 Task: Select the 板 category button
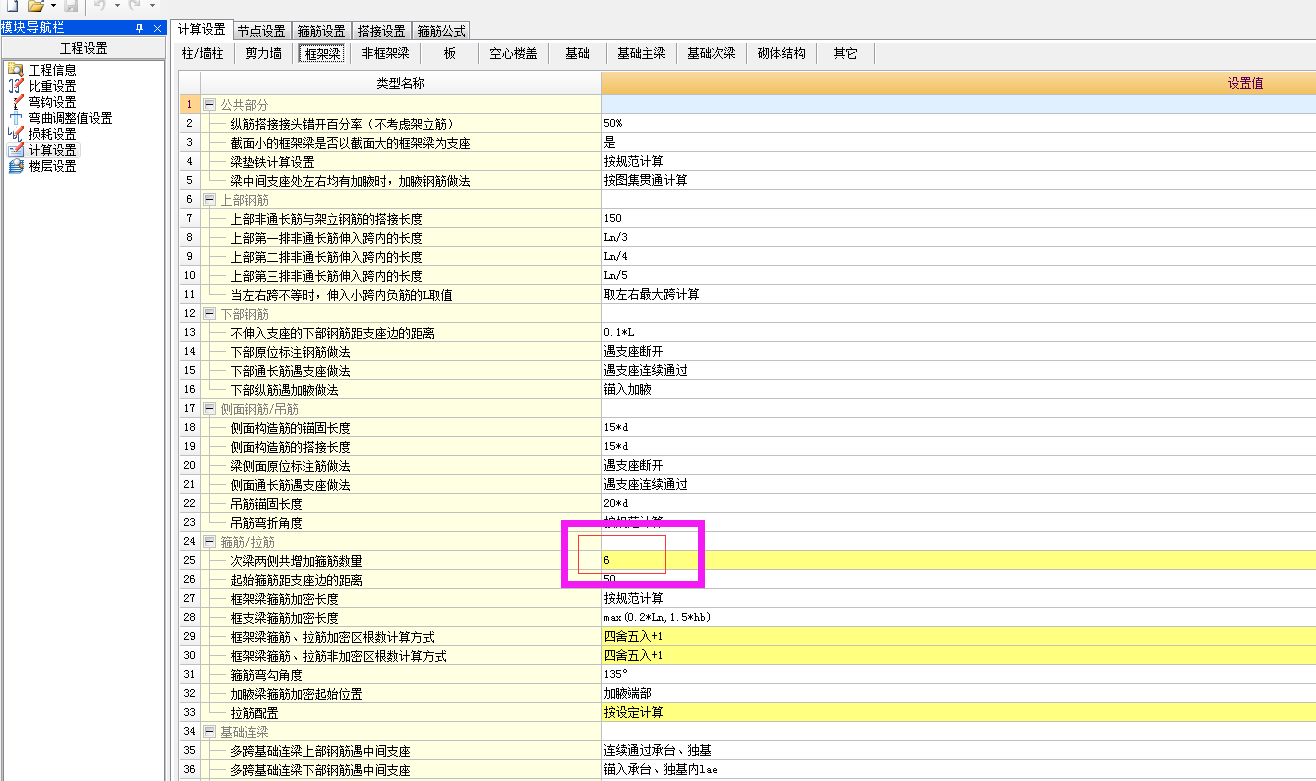(450, 53)
